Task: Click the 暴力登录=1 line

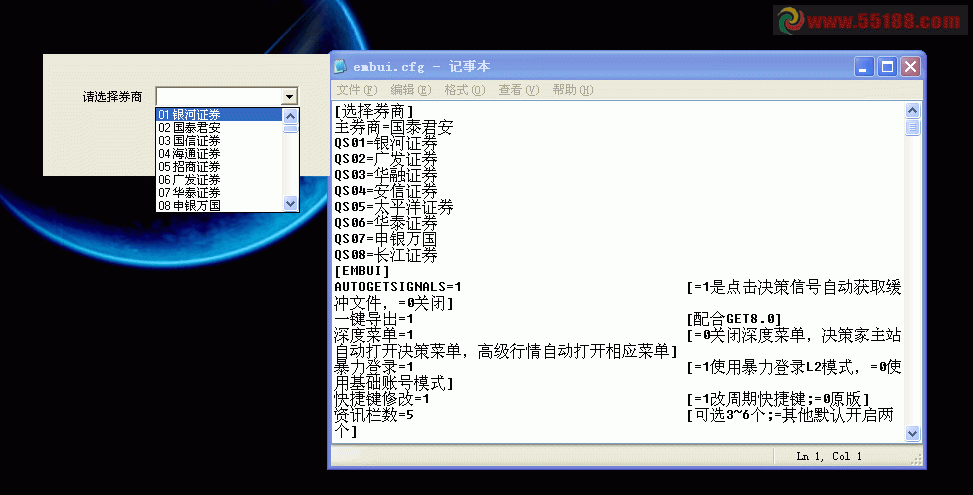Action: click(374, 367)
